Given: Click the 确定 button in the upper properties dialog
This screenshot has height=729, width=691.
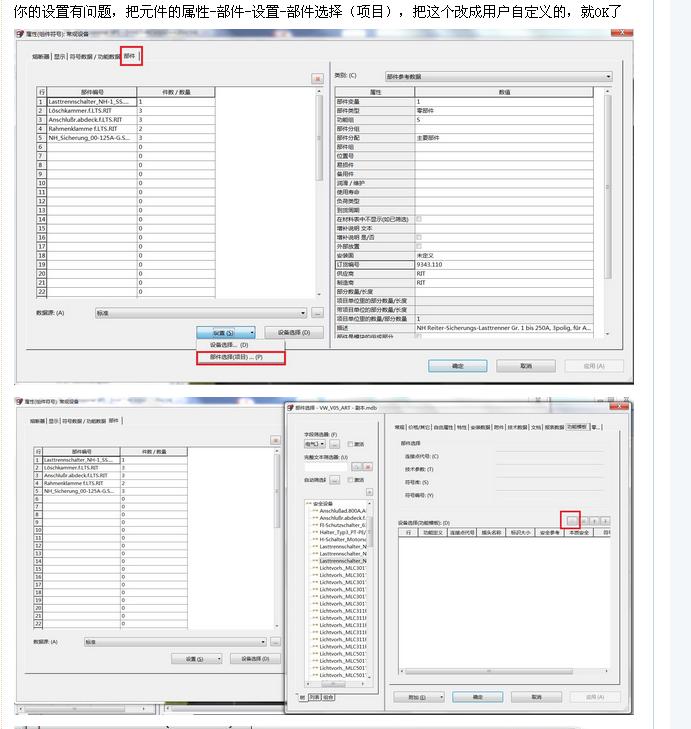Looking at the screenshot, I should click(458, 366).
